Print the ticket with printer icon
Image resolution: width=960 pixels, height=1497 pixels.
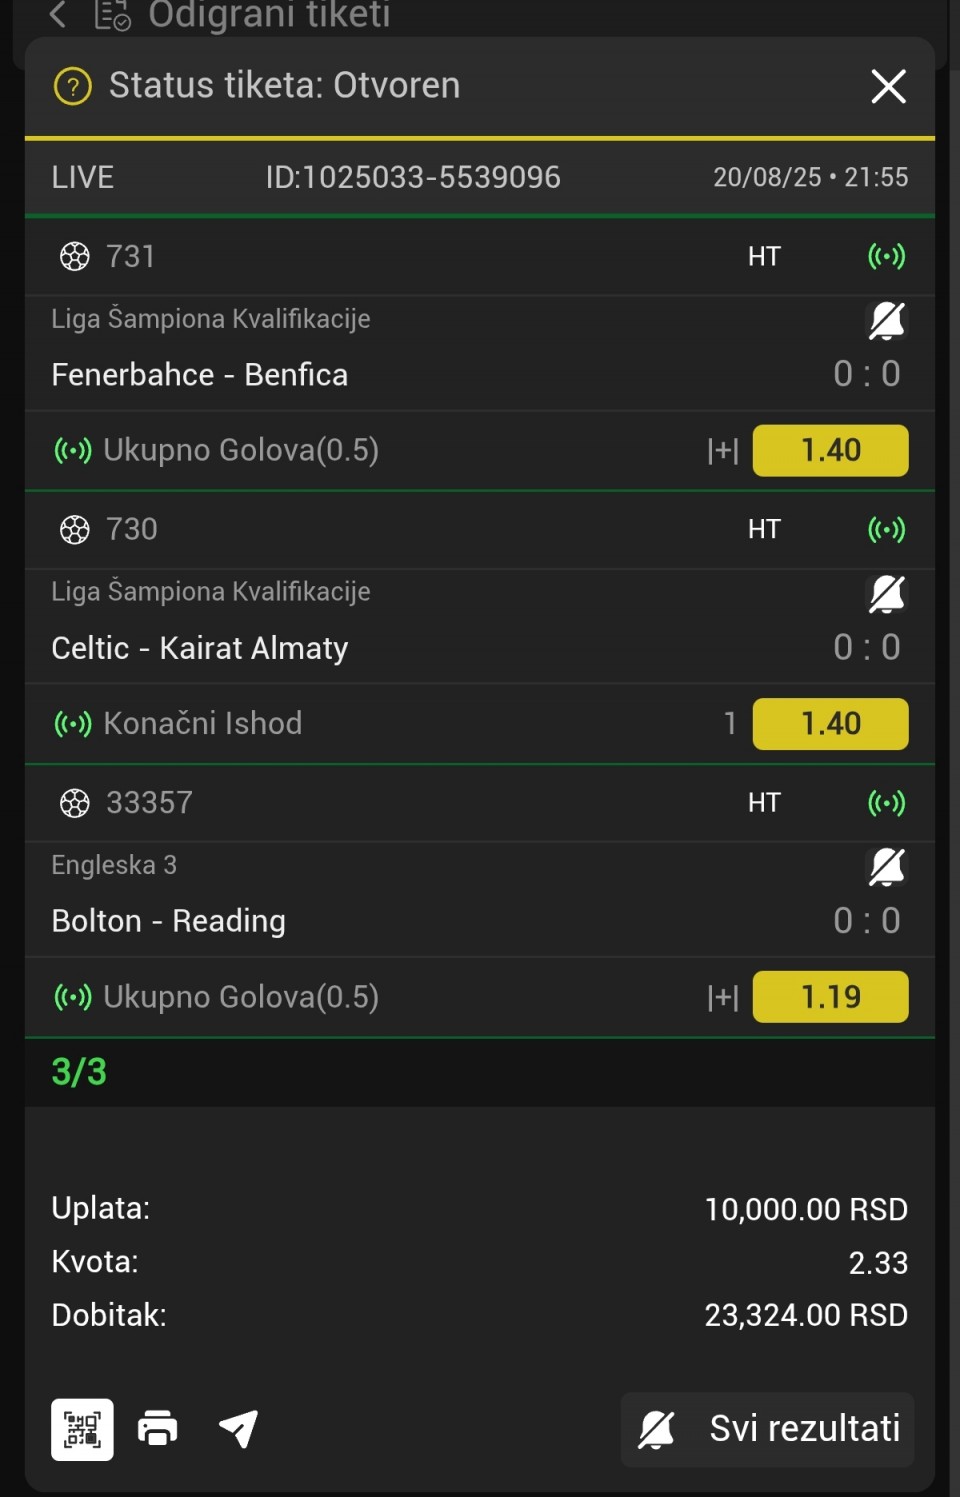[158, 1429]
